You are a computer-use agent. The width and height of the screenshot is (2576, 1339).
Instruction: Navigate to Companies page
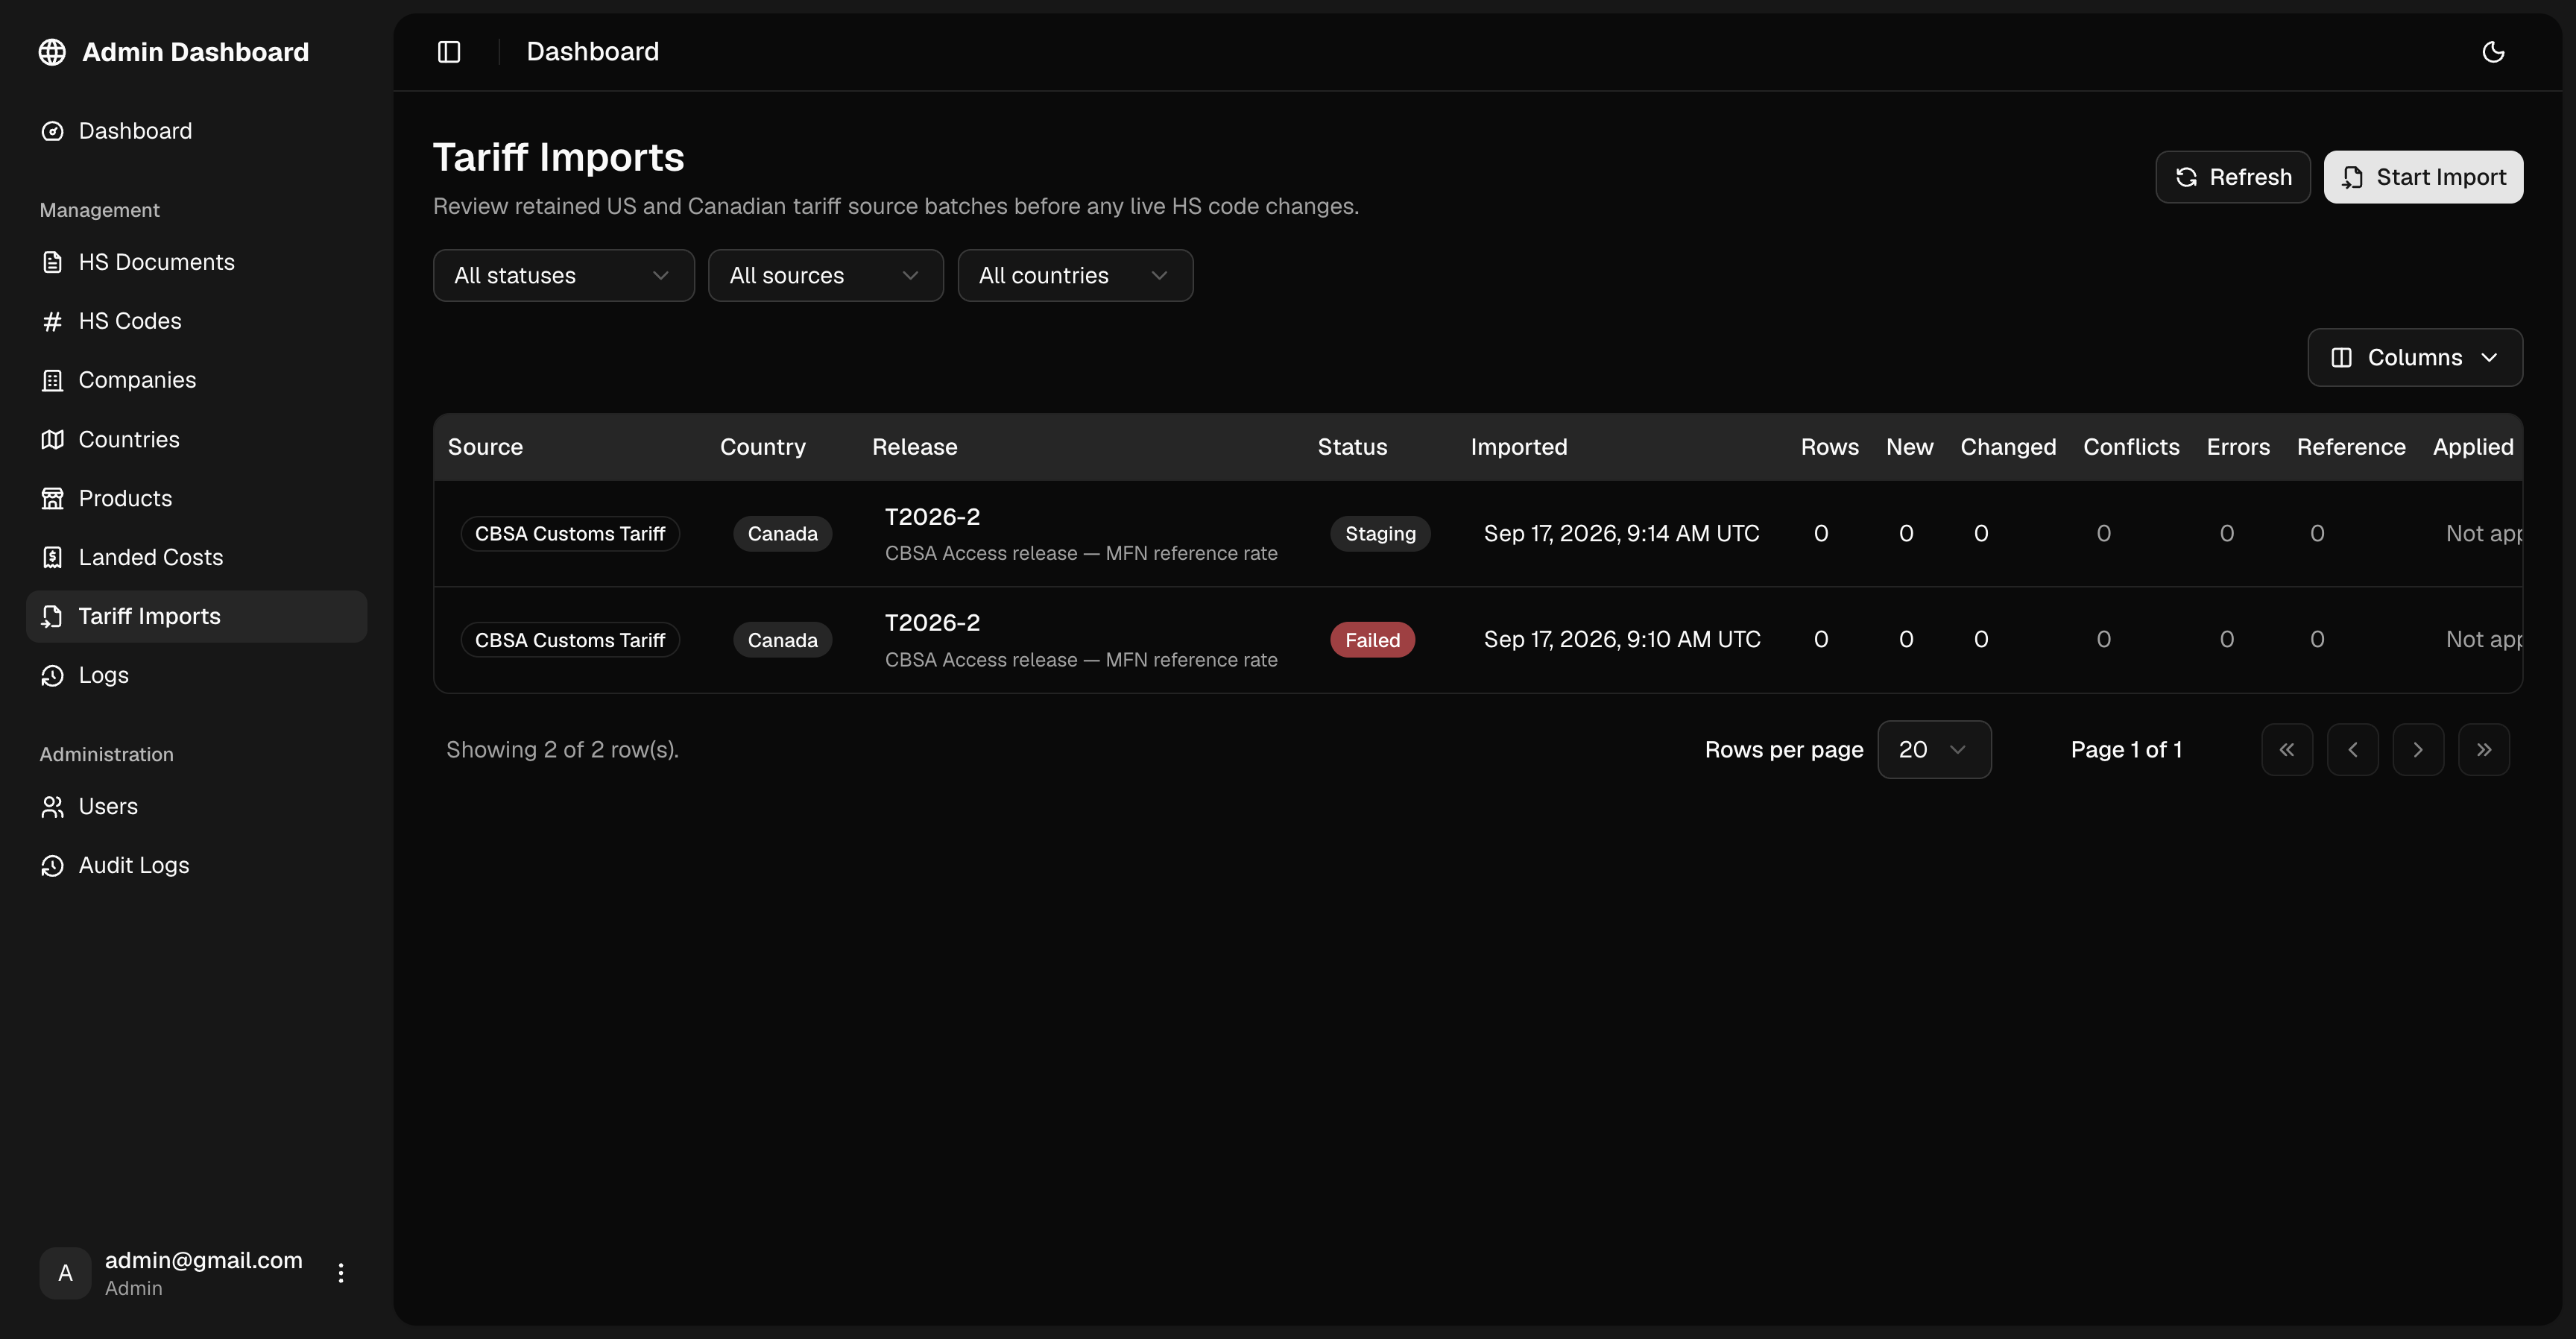(x=197, y=380)
